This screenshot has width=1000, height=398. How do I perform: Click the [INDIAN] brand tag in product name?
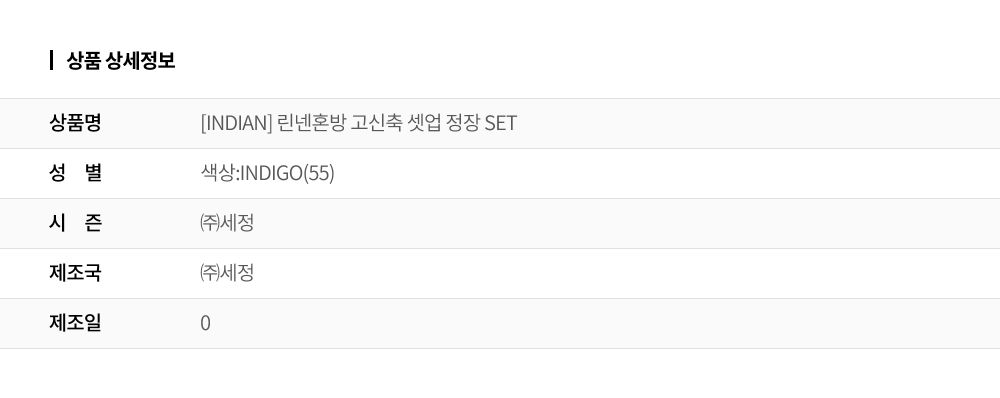237,122
